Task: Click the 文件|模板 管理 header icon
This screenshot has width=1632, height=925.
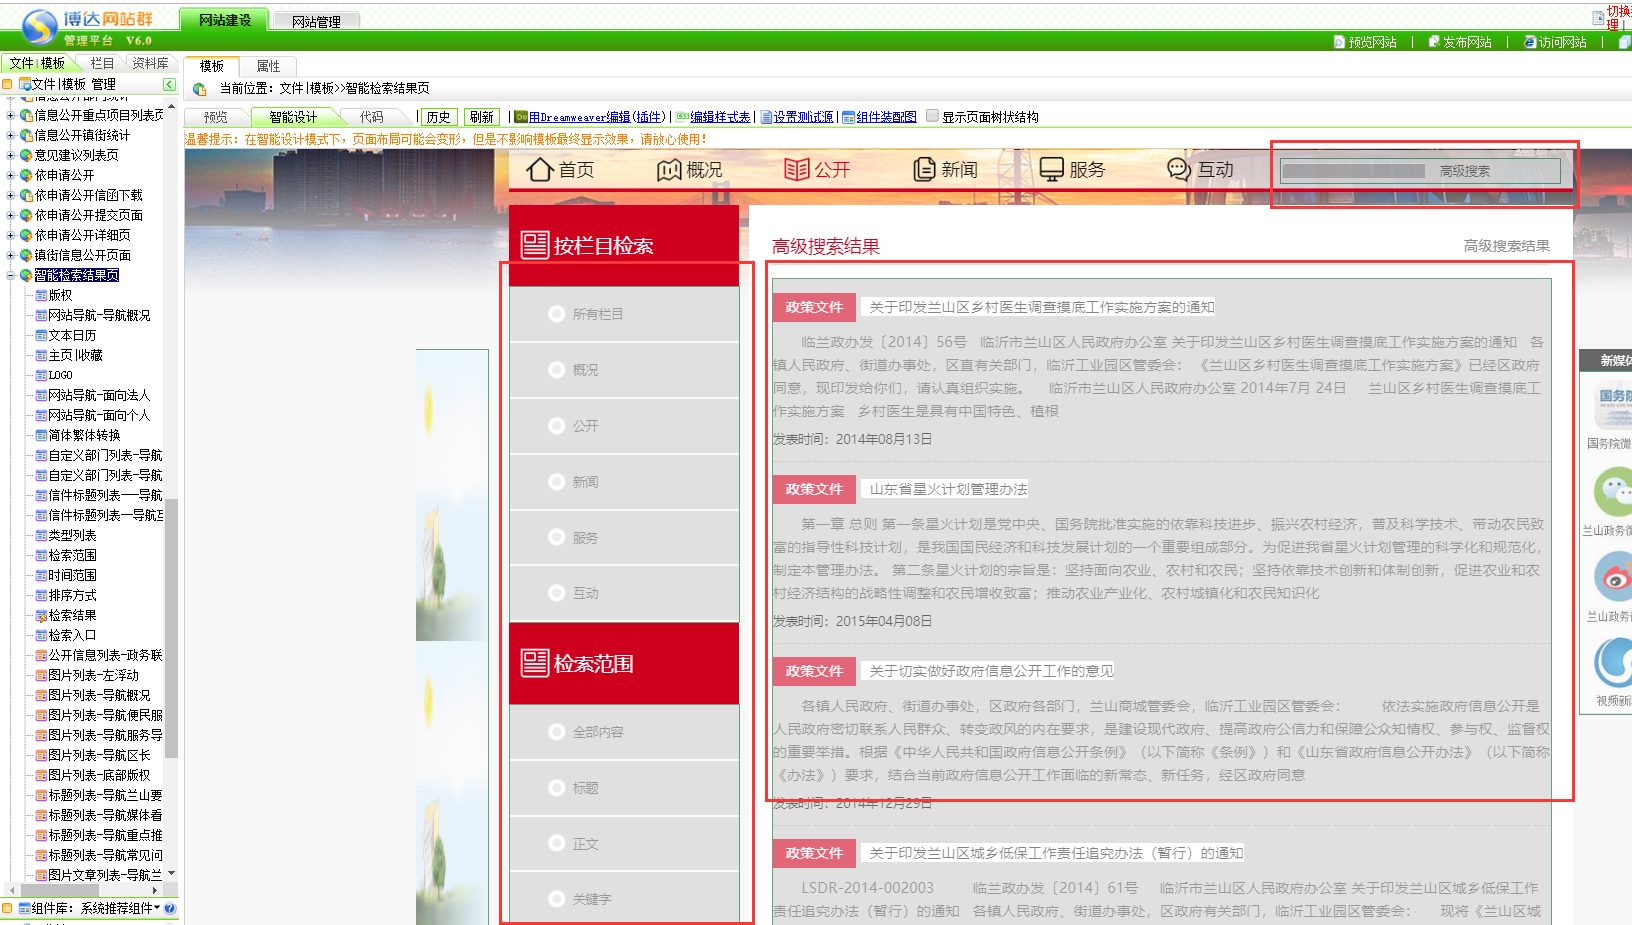Action: pos(25,84)
